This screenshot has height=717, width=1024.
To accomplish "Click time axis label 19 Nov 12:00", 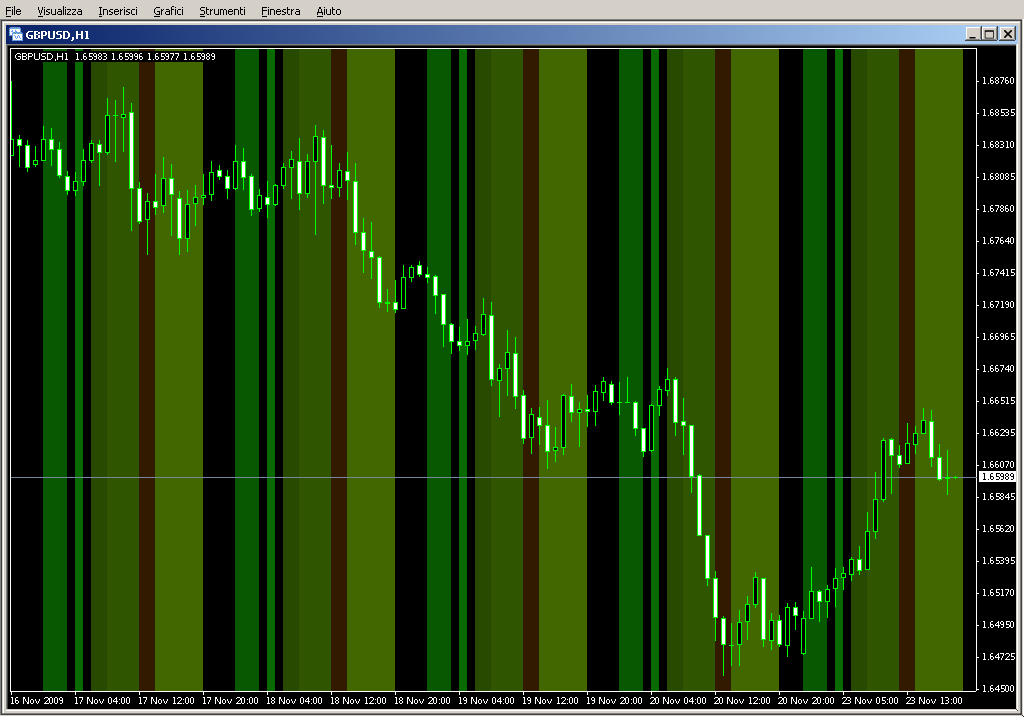I will point(551,701).
